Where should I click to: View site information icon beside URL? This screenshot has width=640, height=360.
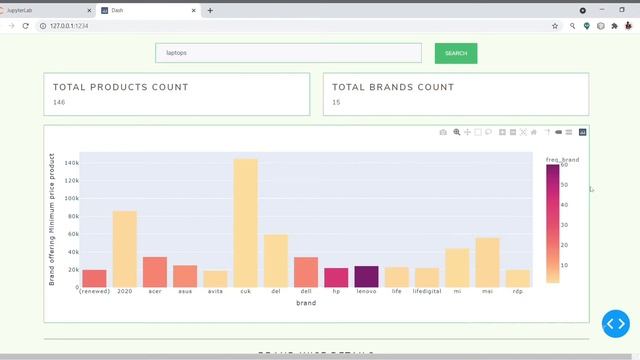(42, 26)
